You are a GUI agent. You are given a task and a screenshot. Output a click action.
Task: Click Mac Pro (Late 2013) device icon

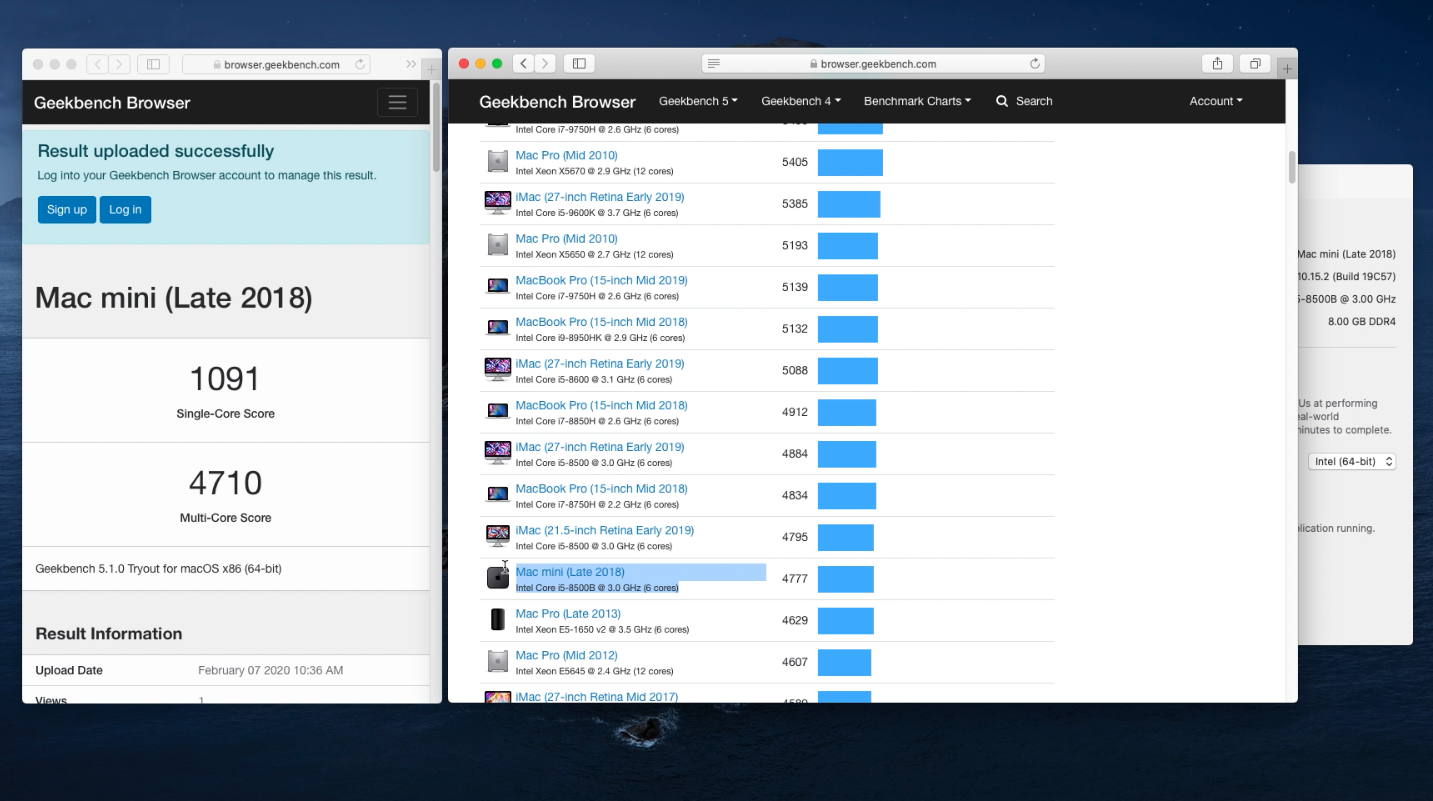tap(497, 619)
